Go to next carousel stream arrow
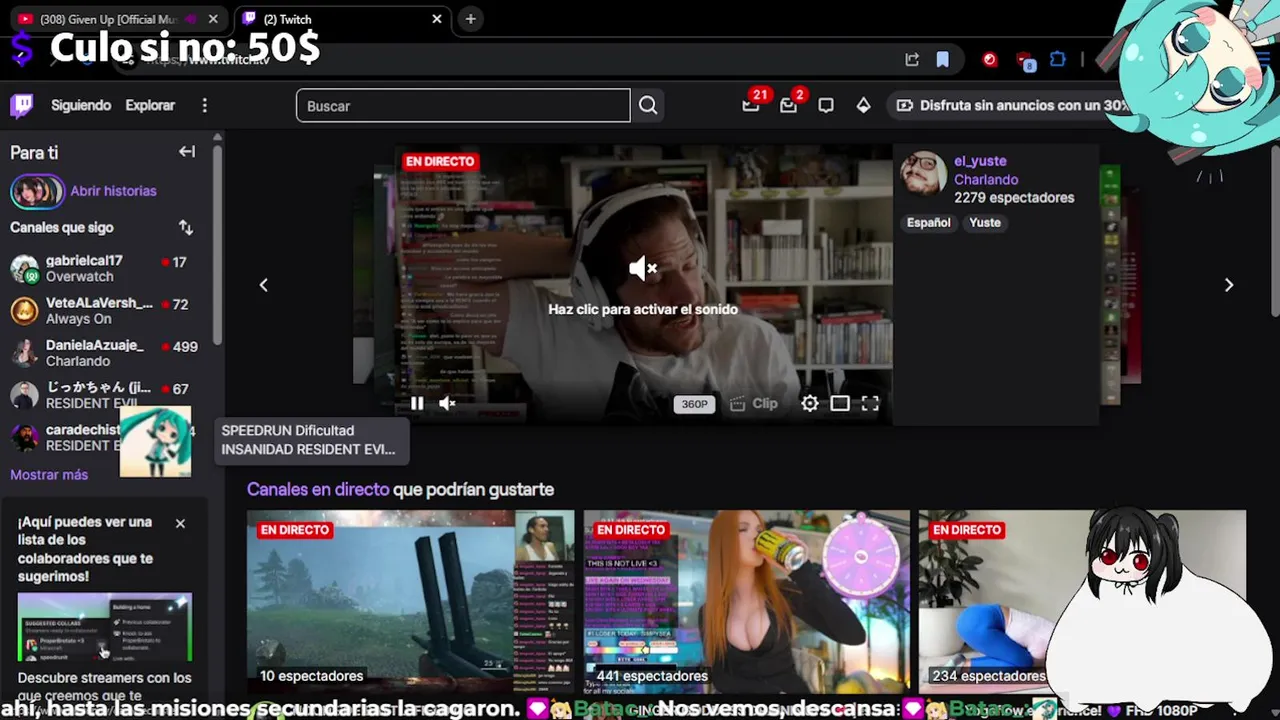This screenshot has width=1280, height=720. click(x=1229, y=285)
